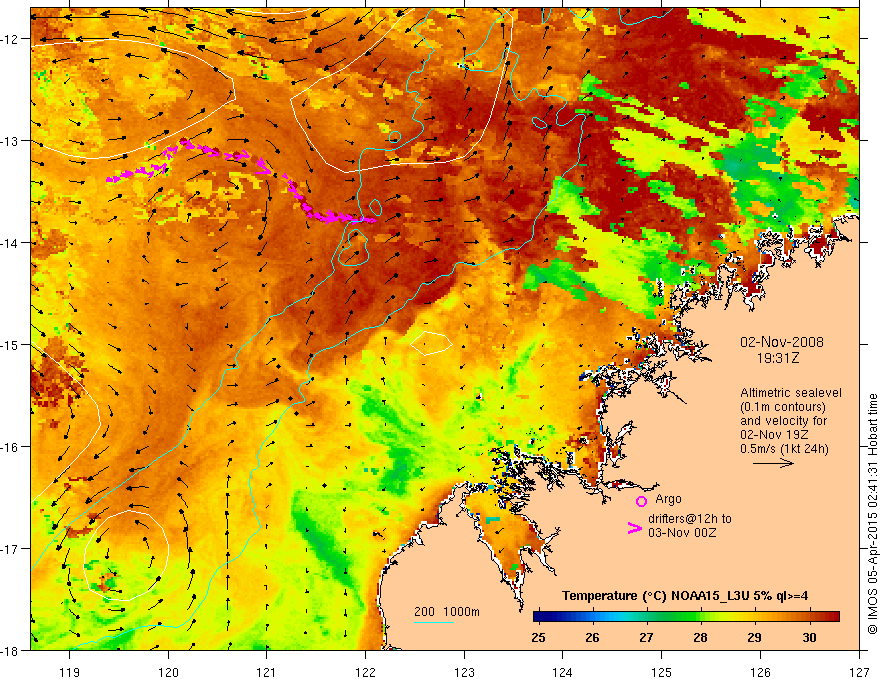Click the cyan 200 1000m contour legend line
880x680 pixels.
[434, 622]
